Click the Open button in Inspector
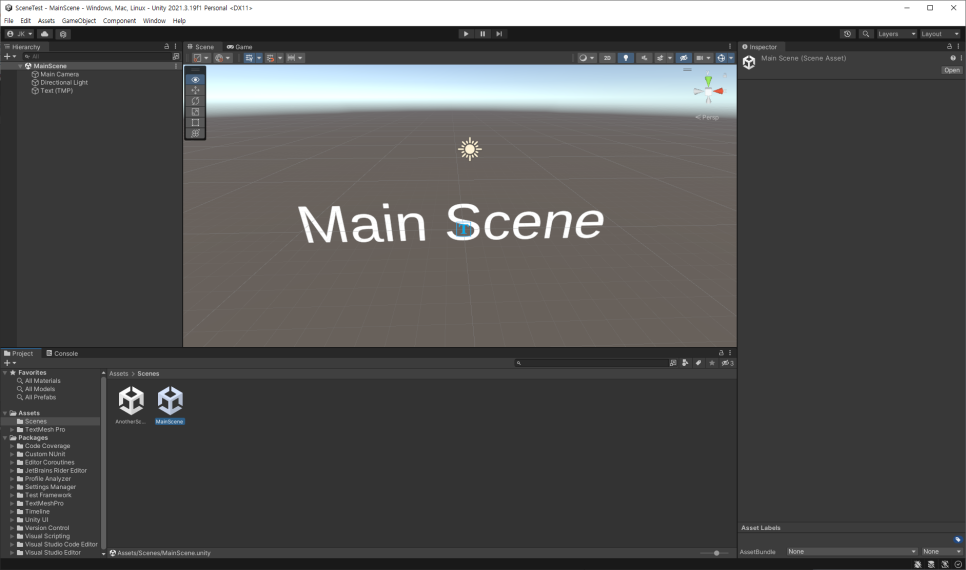This screenshot has height=570, width=966. tap(952, 70)
